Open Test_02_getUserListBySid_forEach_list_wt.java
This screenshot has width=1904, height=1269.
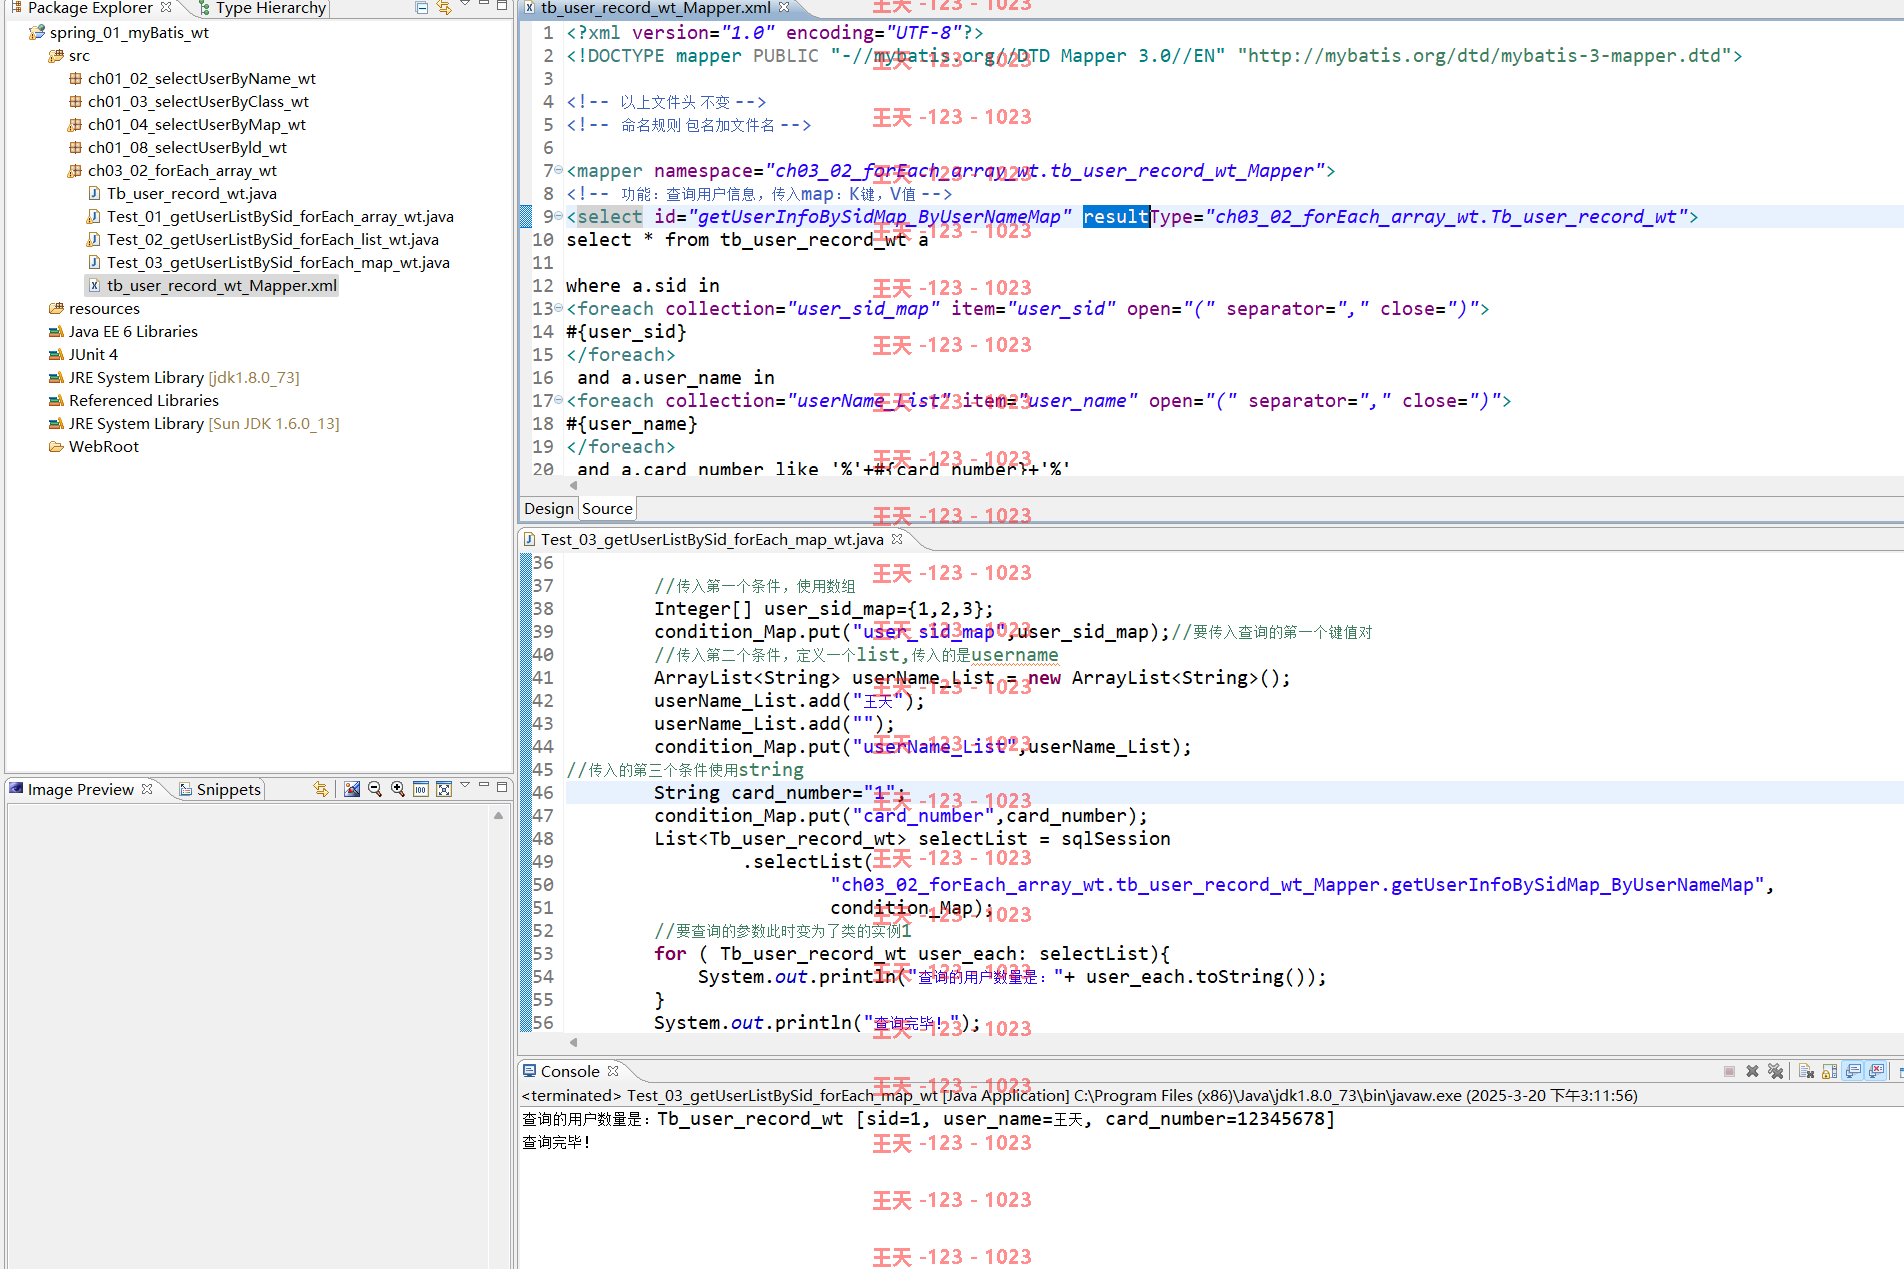point(272,239)
